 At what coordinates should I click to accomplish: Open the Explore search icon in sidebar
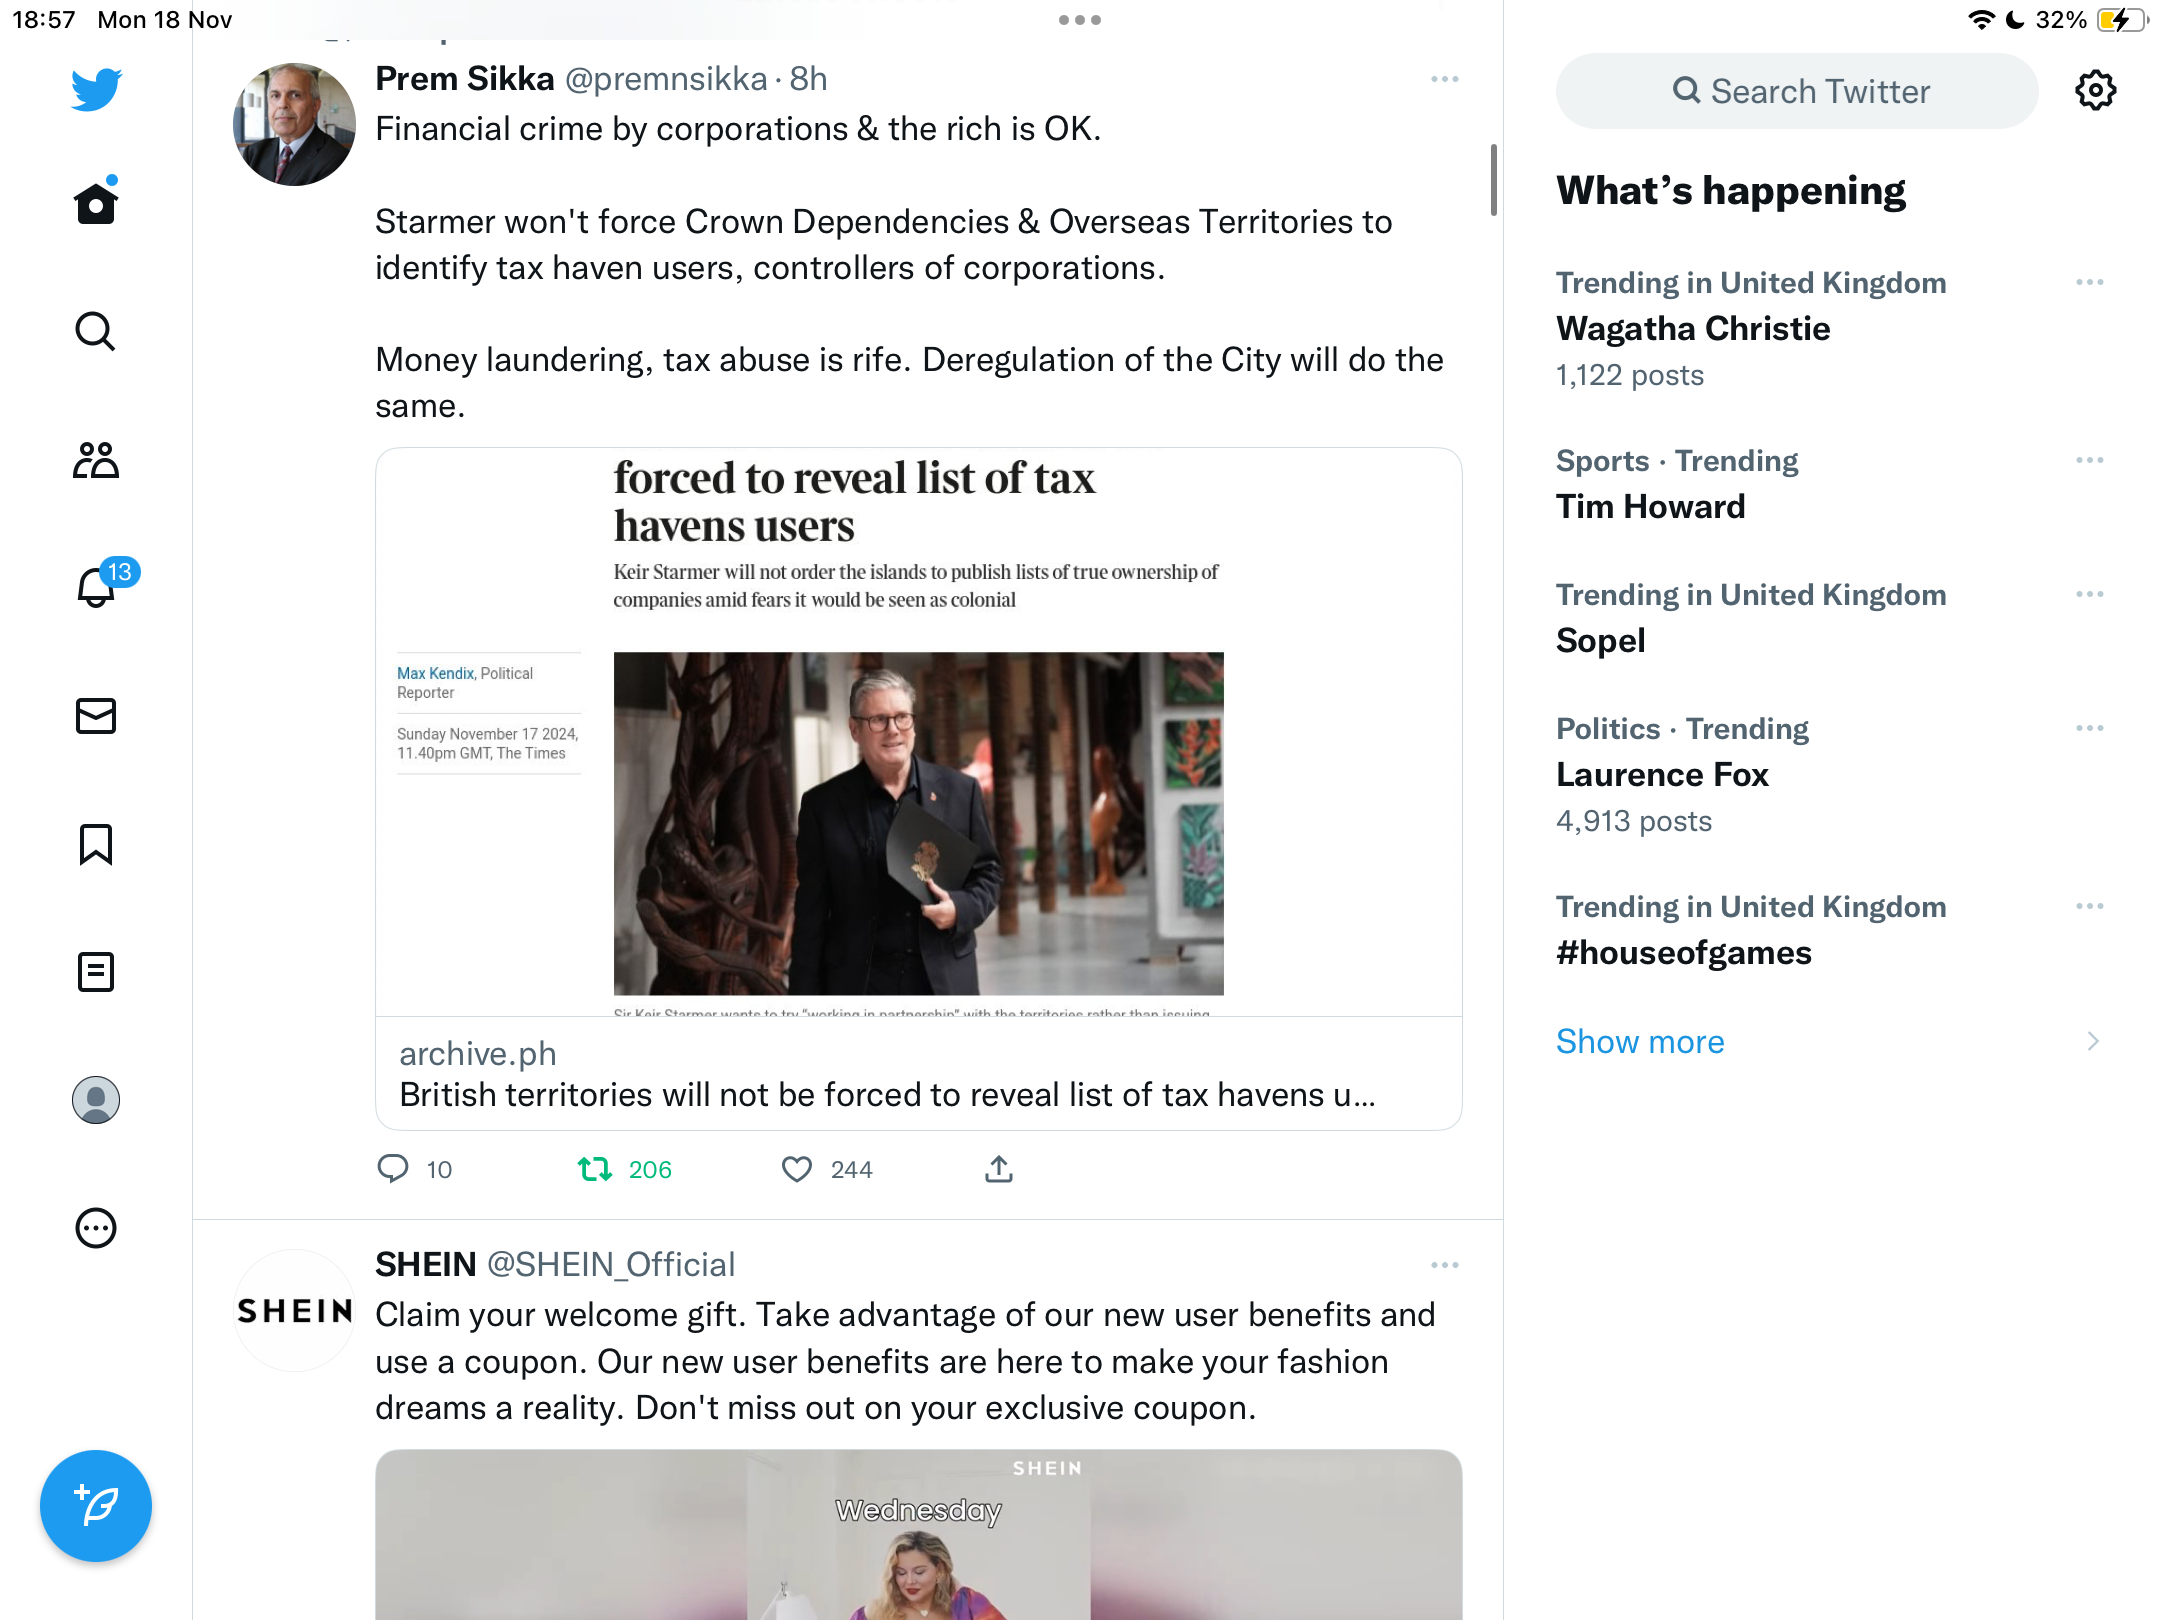[96, 332]
